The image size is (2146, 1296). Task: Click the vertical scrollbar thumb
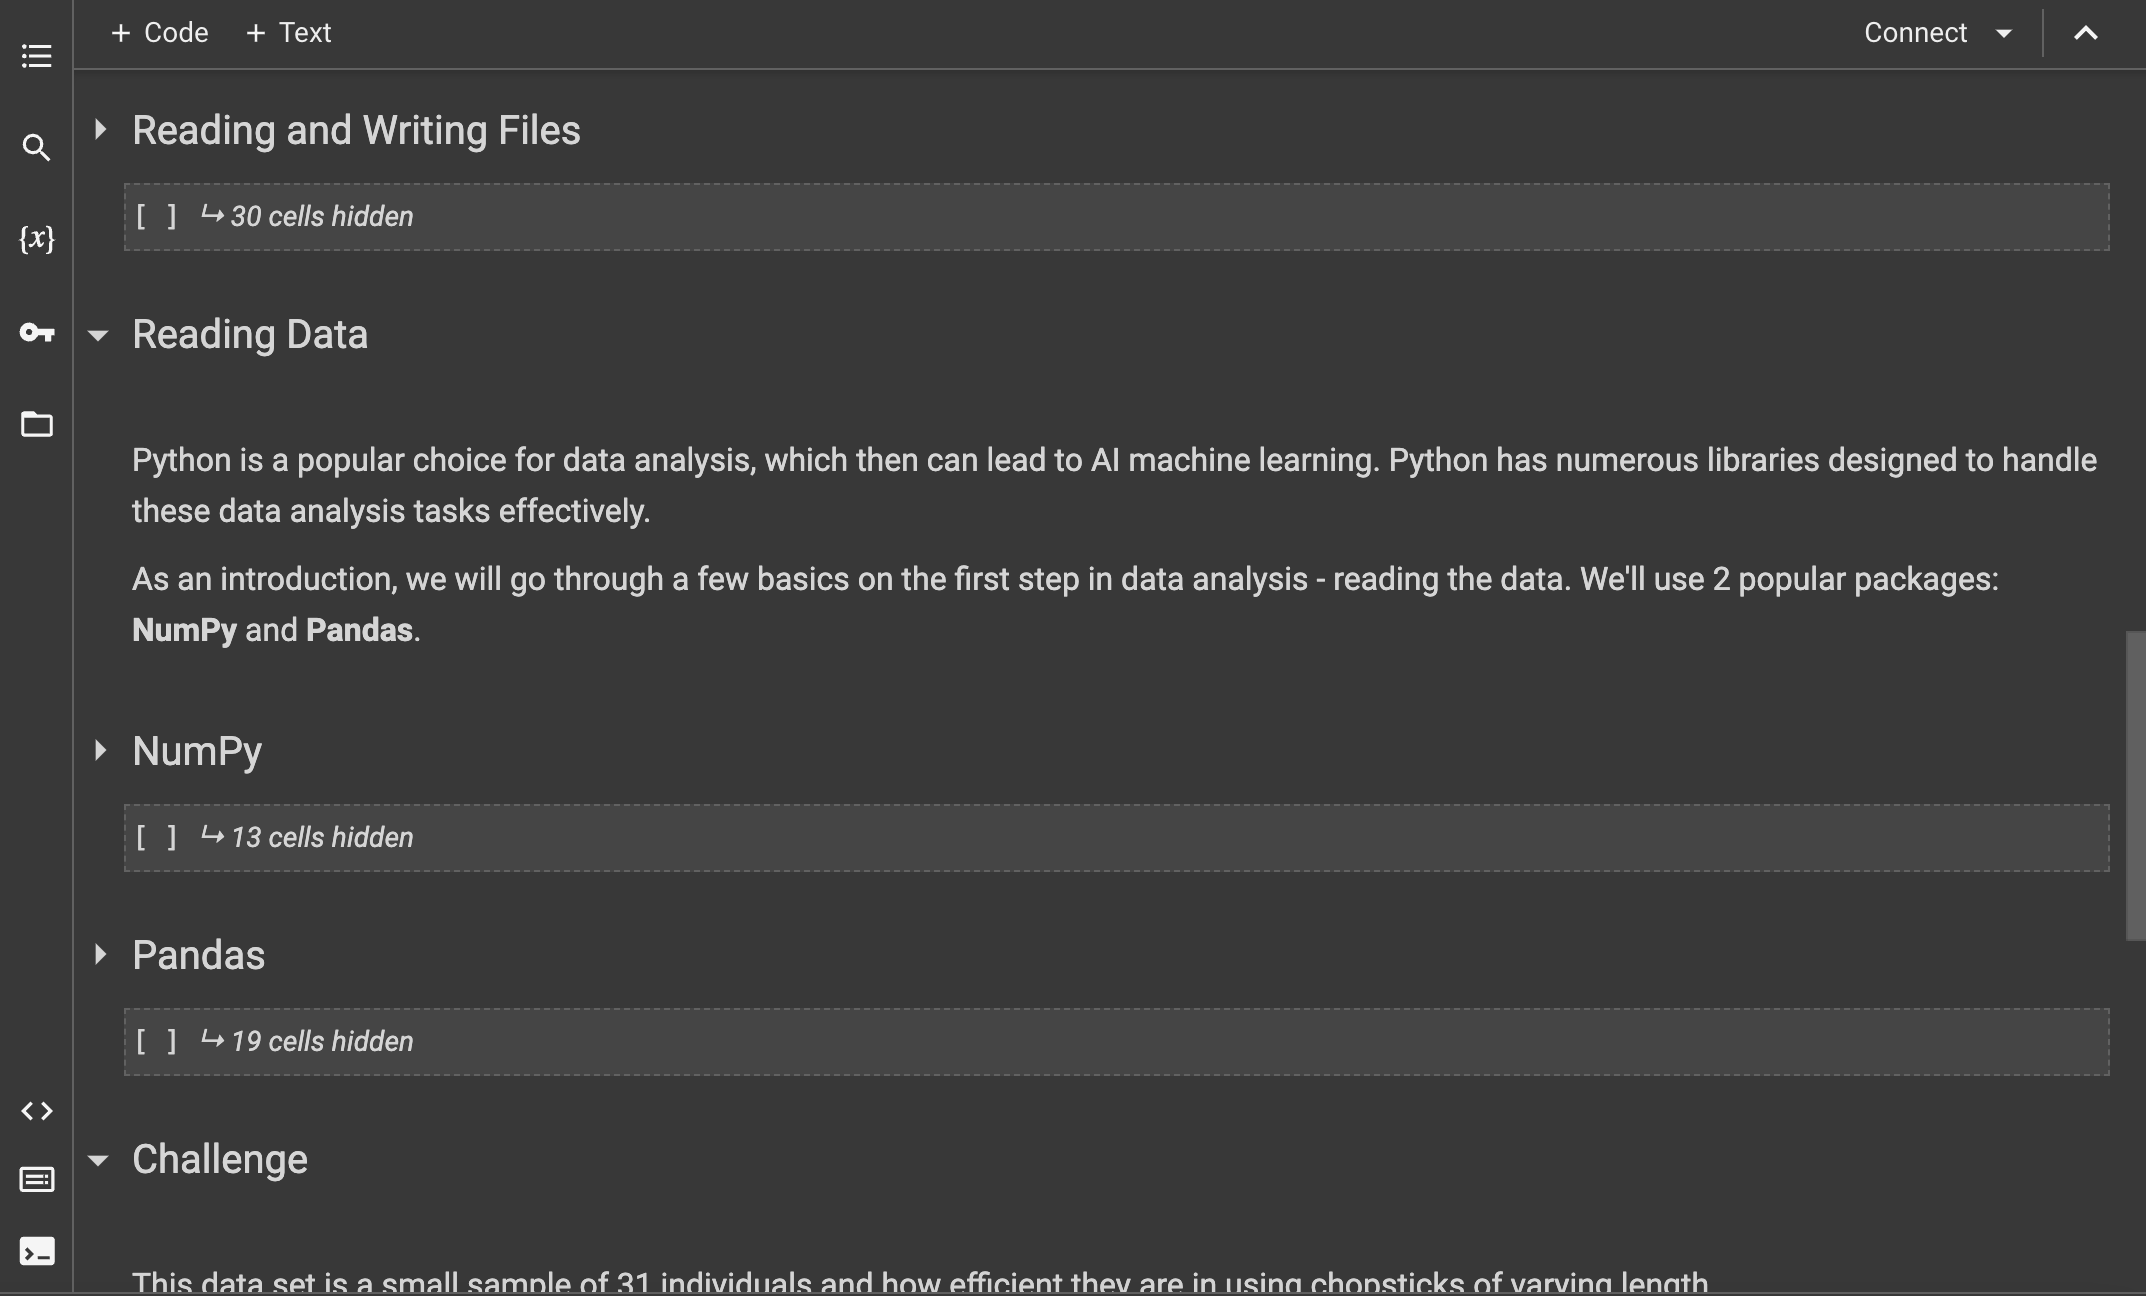pyautogui.click(x=2135, y=785)
